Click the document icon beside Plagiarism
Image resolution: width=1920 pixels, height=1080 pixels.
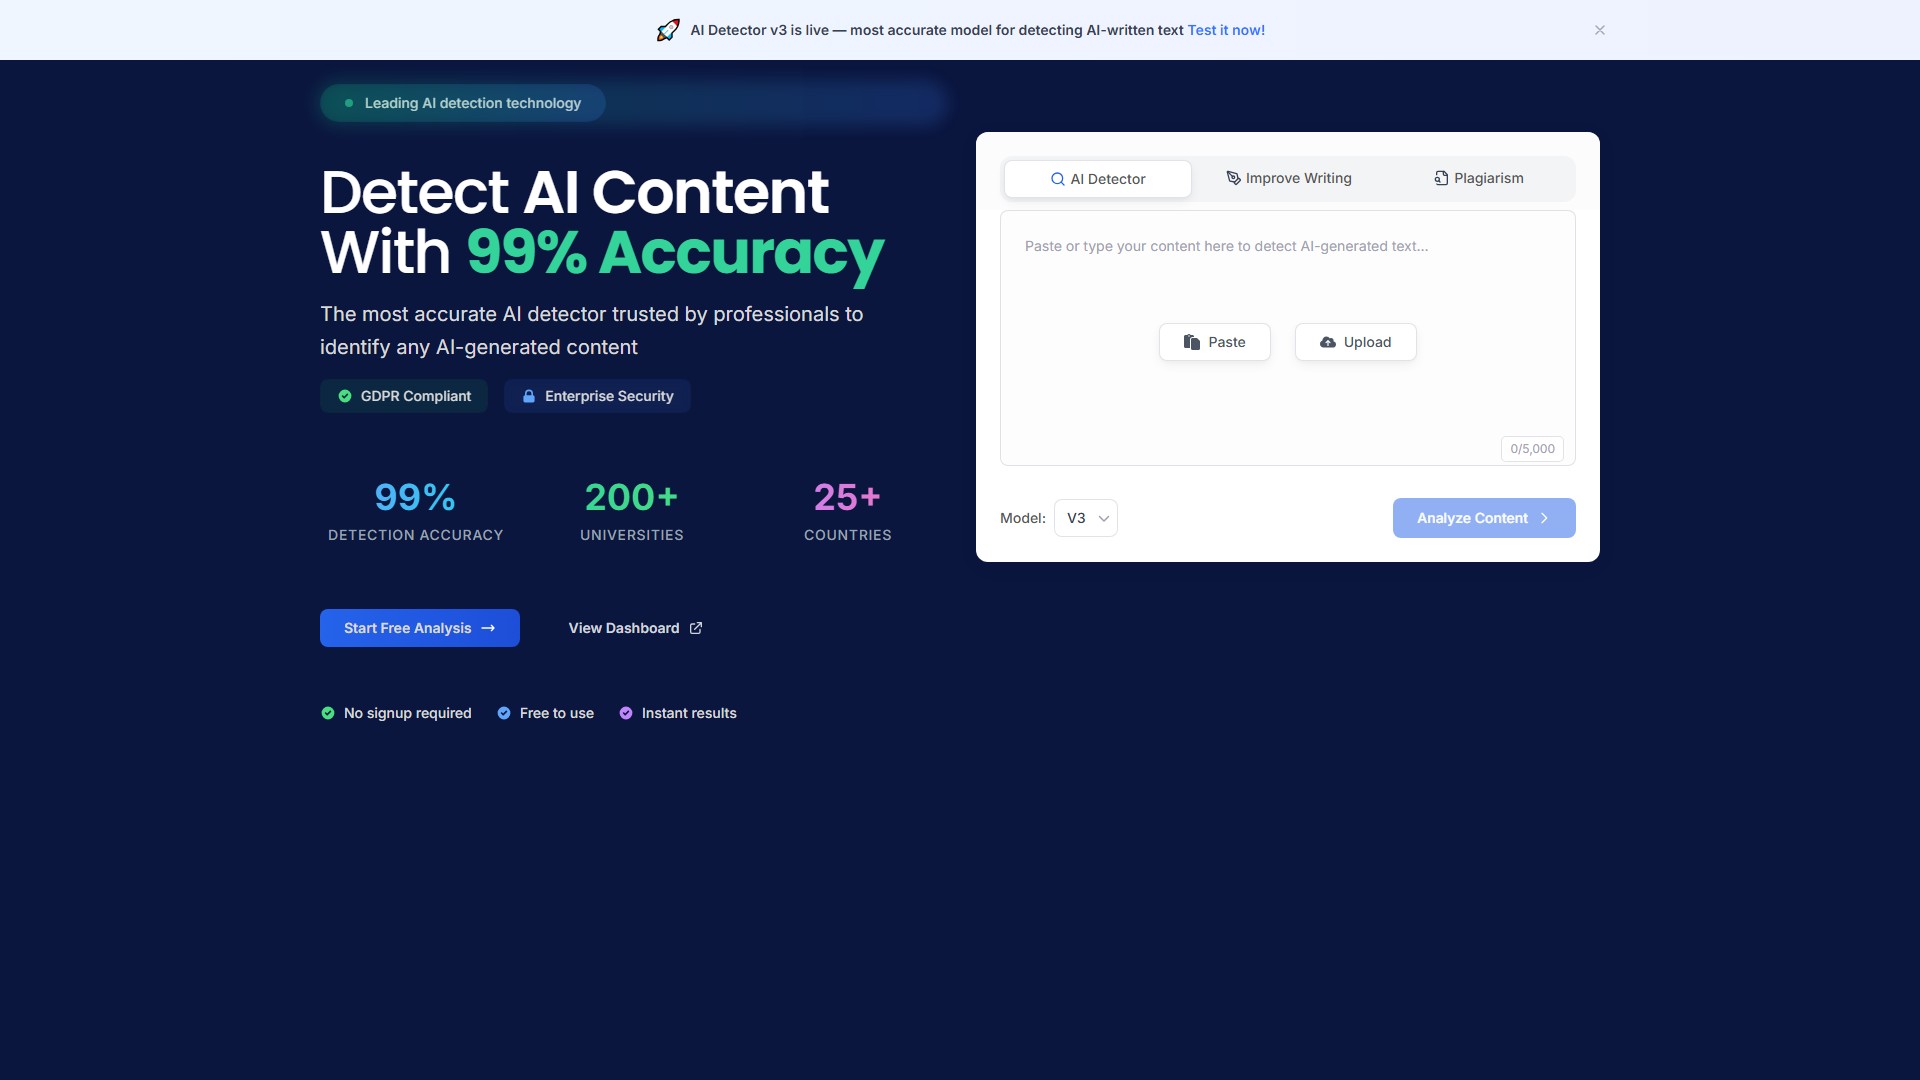point(1440,178)
